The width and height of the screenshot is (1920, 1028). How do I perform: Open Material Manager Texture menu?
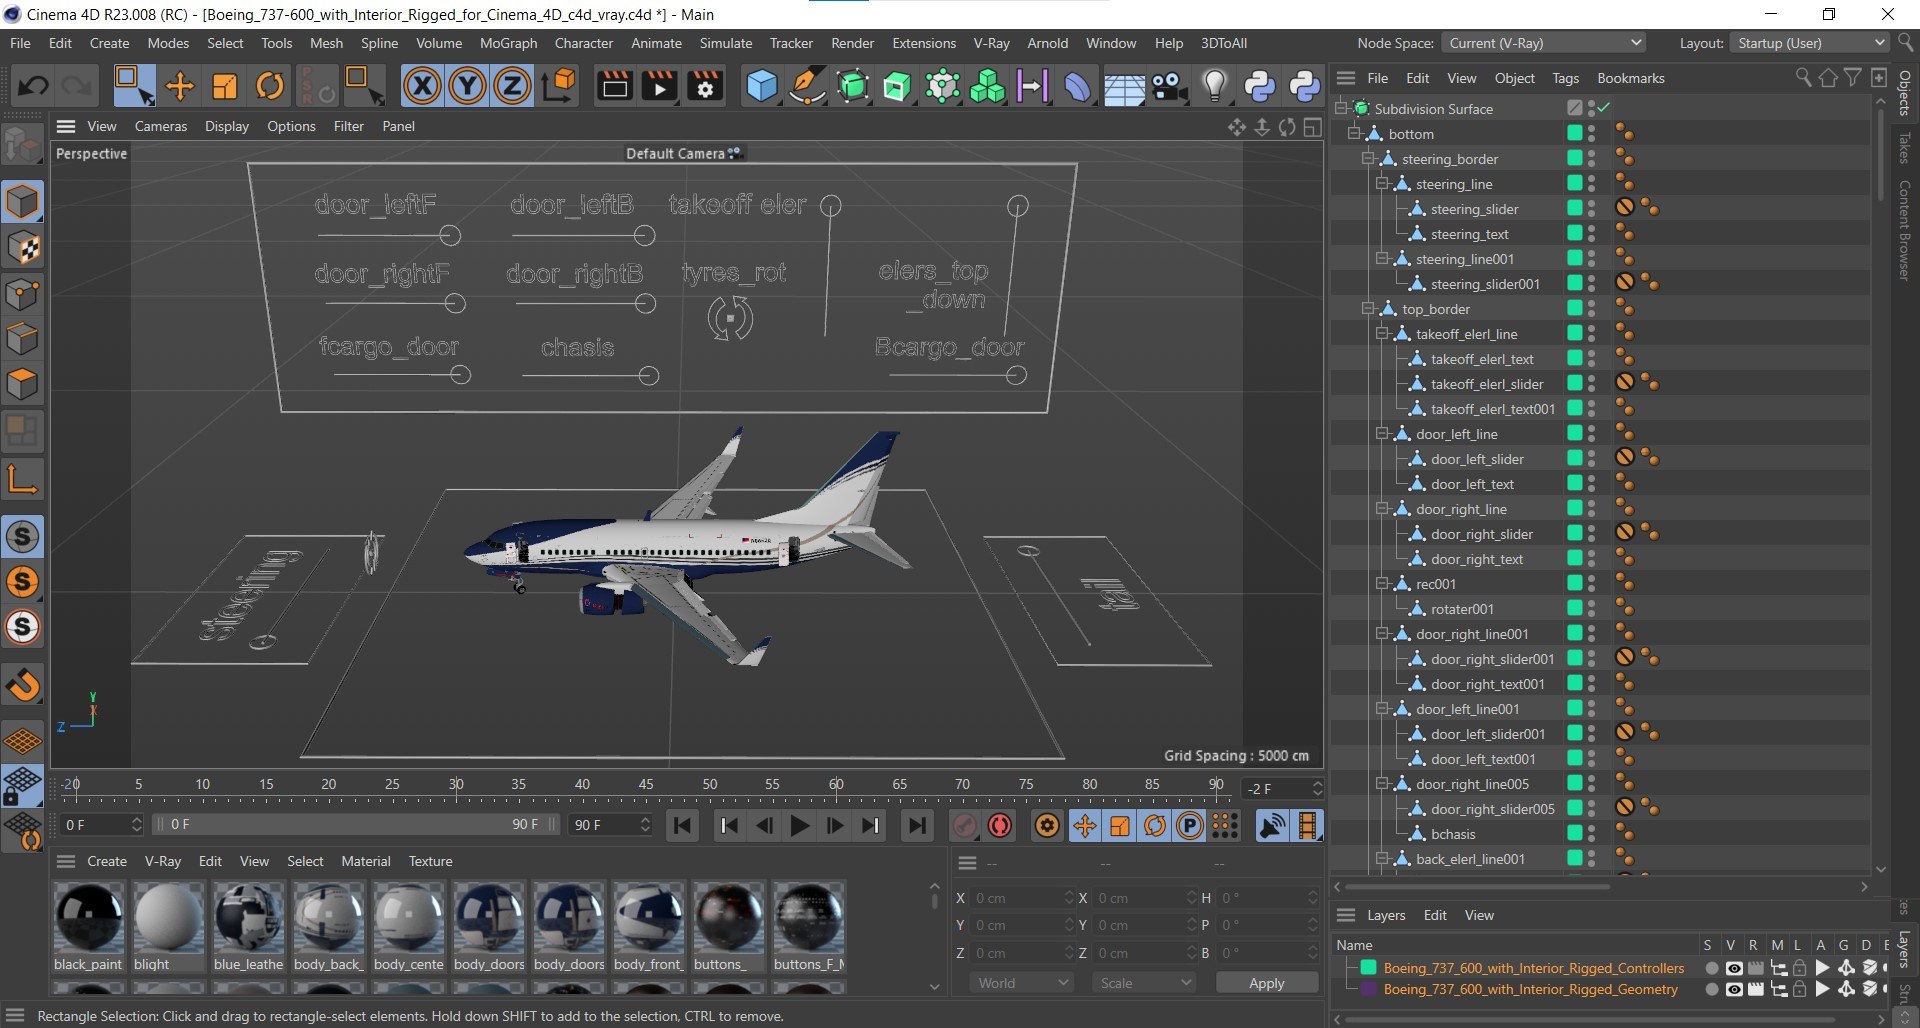430,861
